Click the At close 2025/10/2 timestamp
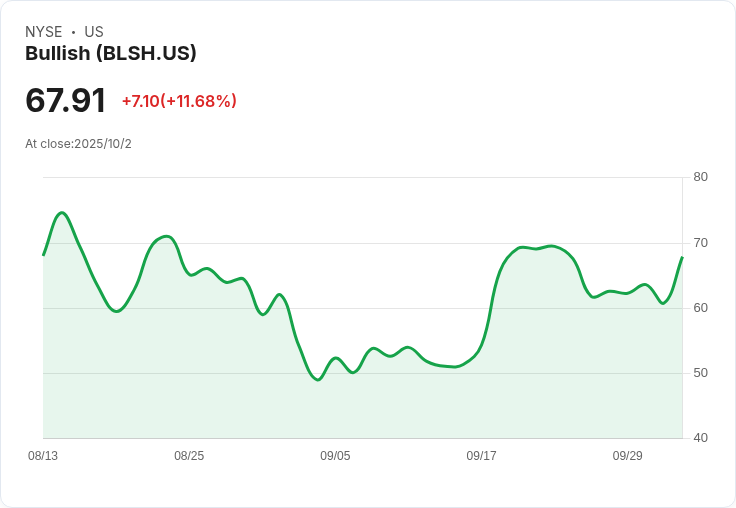Viewport: 736px width, 508px height. click(x=79, y=144)
